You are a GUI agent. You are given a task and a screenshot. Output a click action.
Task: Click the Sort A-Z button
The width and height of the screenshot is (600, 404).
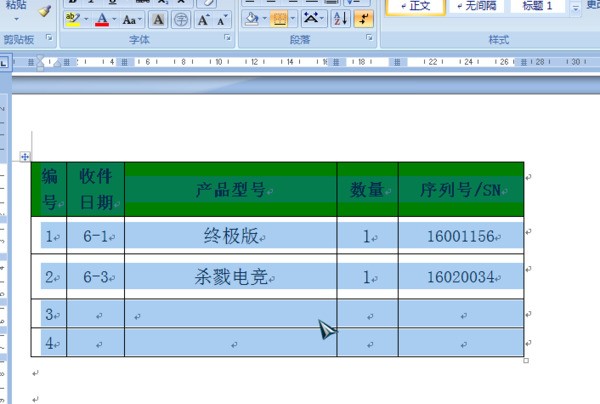click(340, 19)
